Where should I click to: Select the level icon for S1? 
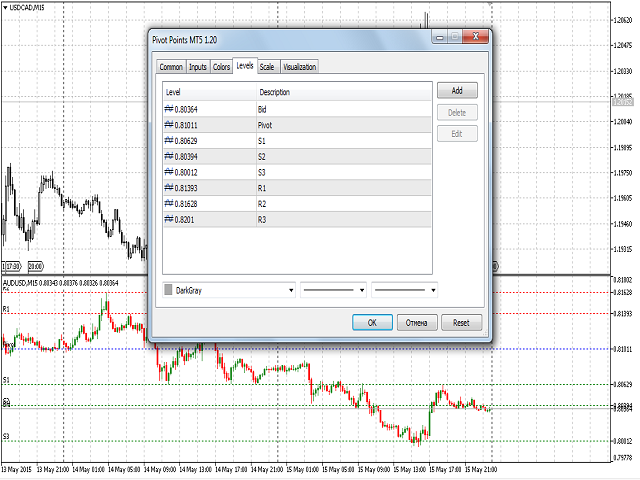pyautogui.click(x=169, y=141)
